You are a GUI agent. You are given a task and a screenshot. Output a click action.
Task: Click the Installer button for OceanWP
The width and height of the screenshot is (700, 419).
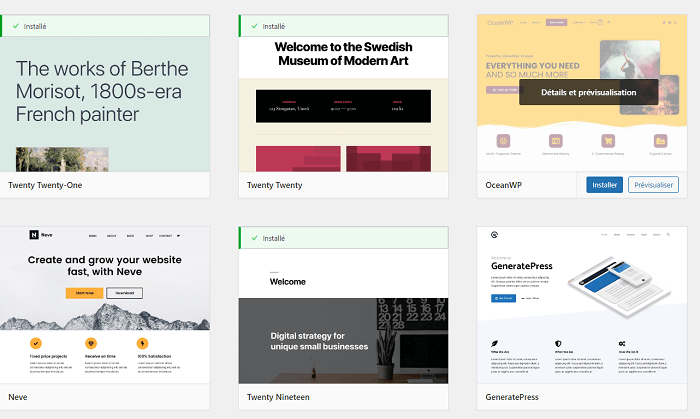click(x=604, y=185)
